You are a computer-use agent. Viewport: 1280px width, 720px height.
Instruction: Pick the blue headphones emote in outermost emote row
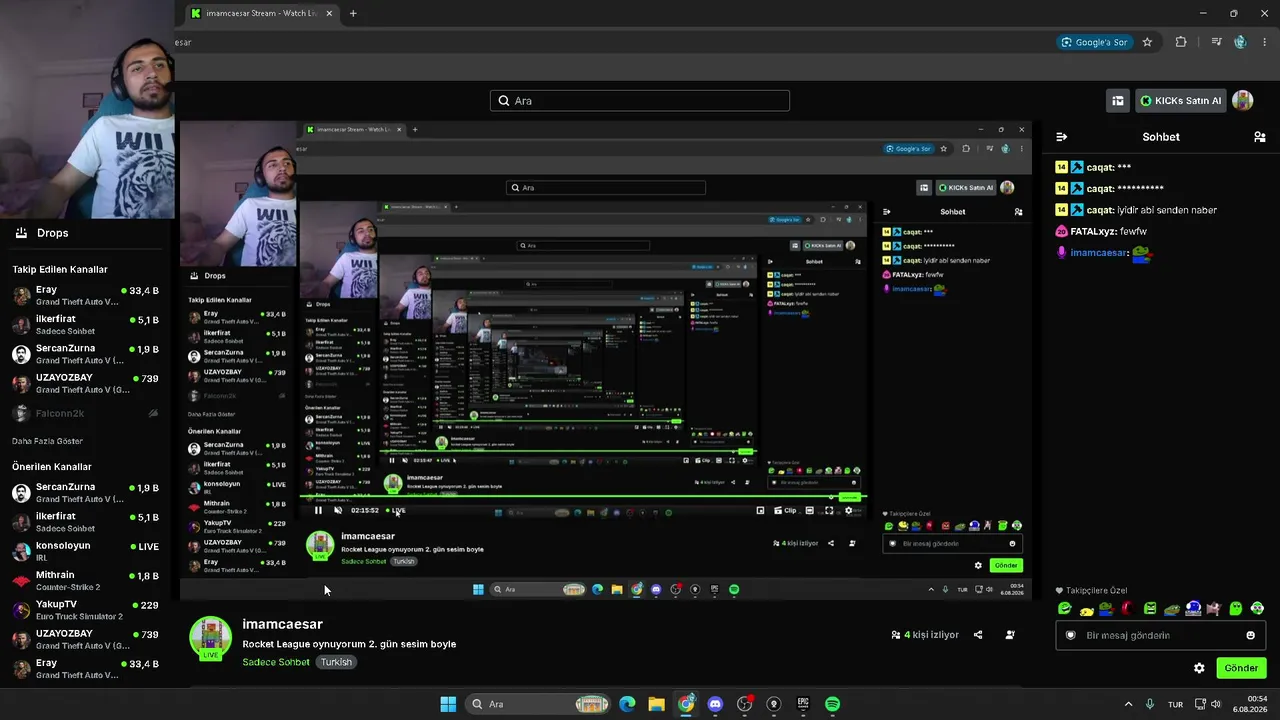[x=1193, y=608]
